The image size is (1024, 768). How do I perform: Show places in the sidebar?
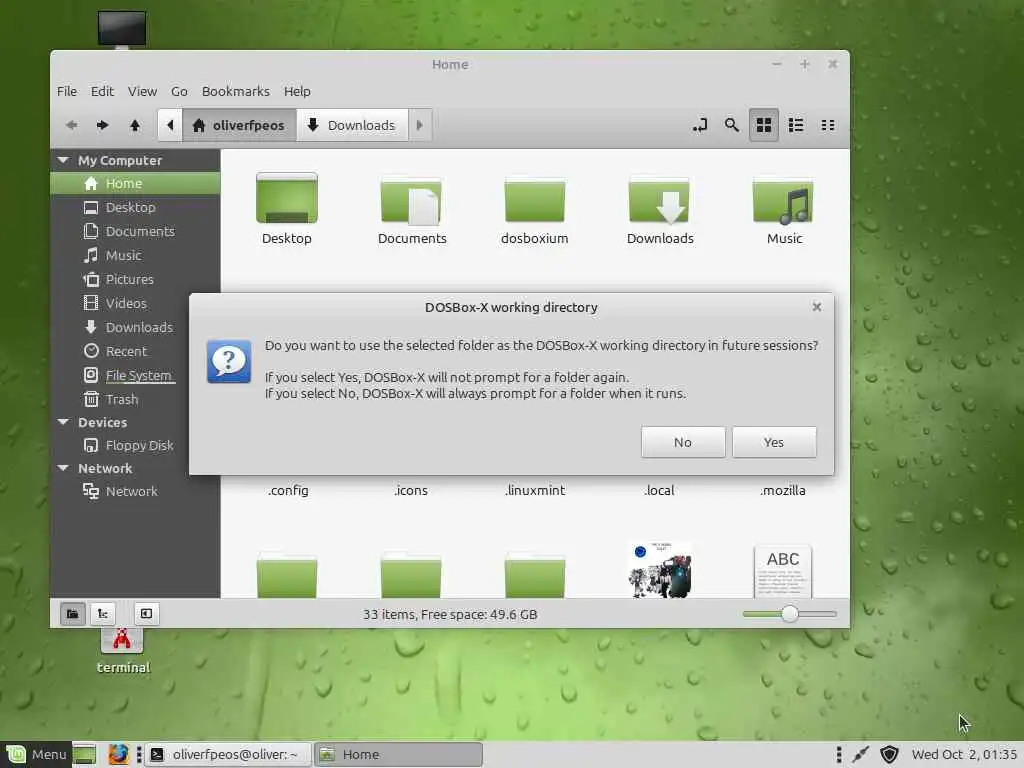coord(72,613)
